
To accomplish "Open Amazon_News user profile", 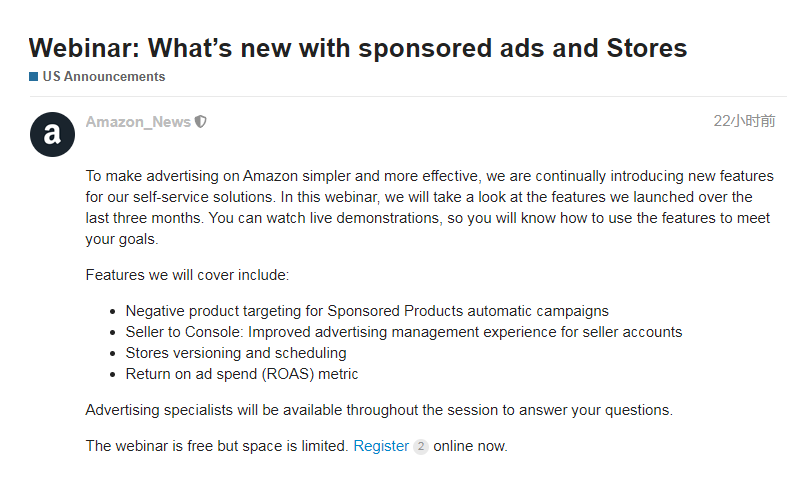I will [138, 122].
